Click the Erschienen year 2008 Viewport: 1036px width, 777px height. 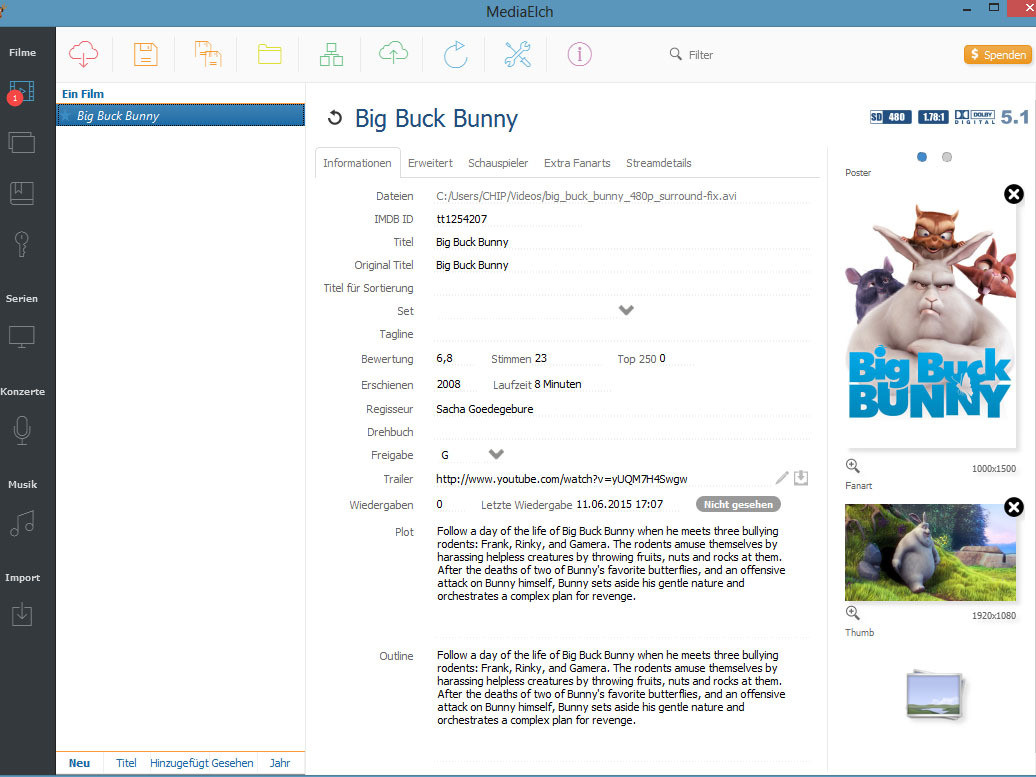pyautogui.click(x=456, y=385)
